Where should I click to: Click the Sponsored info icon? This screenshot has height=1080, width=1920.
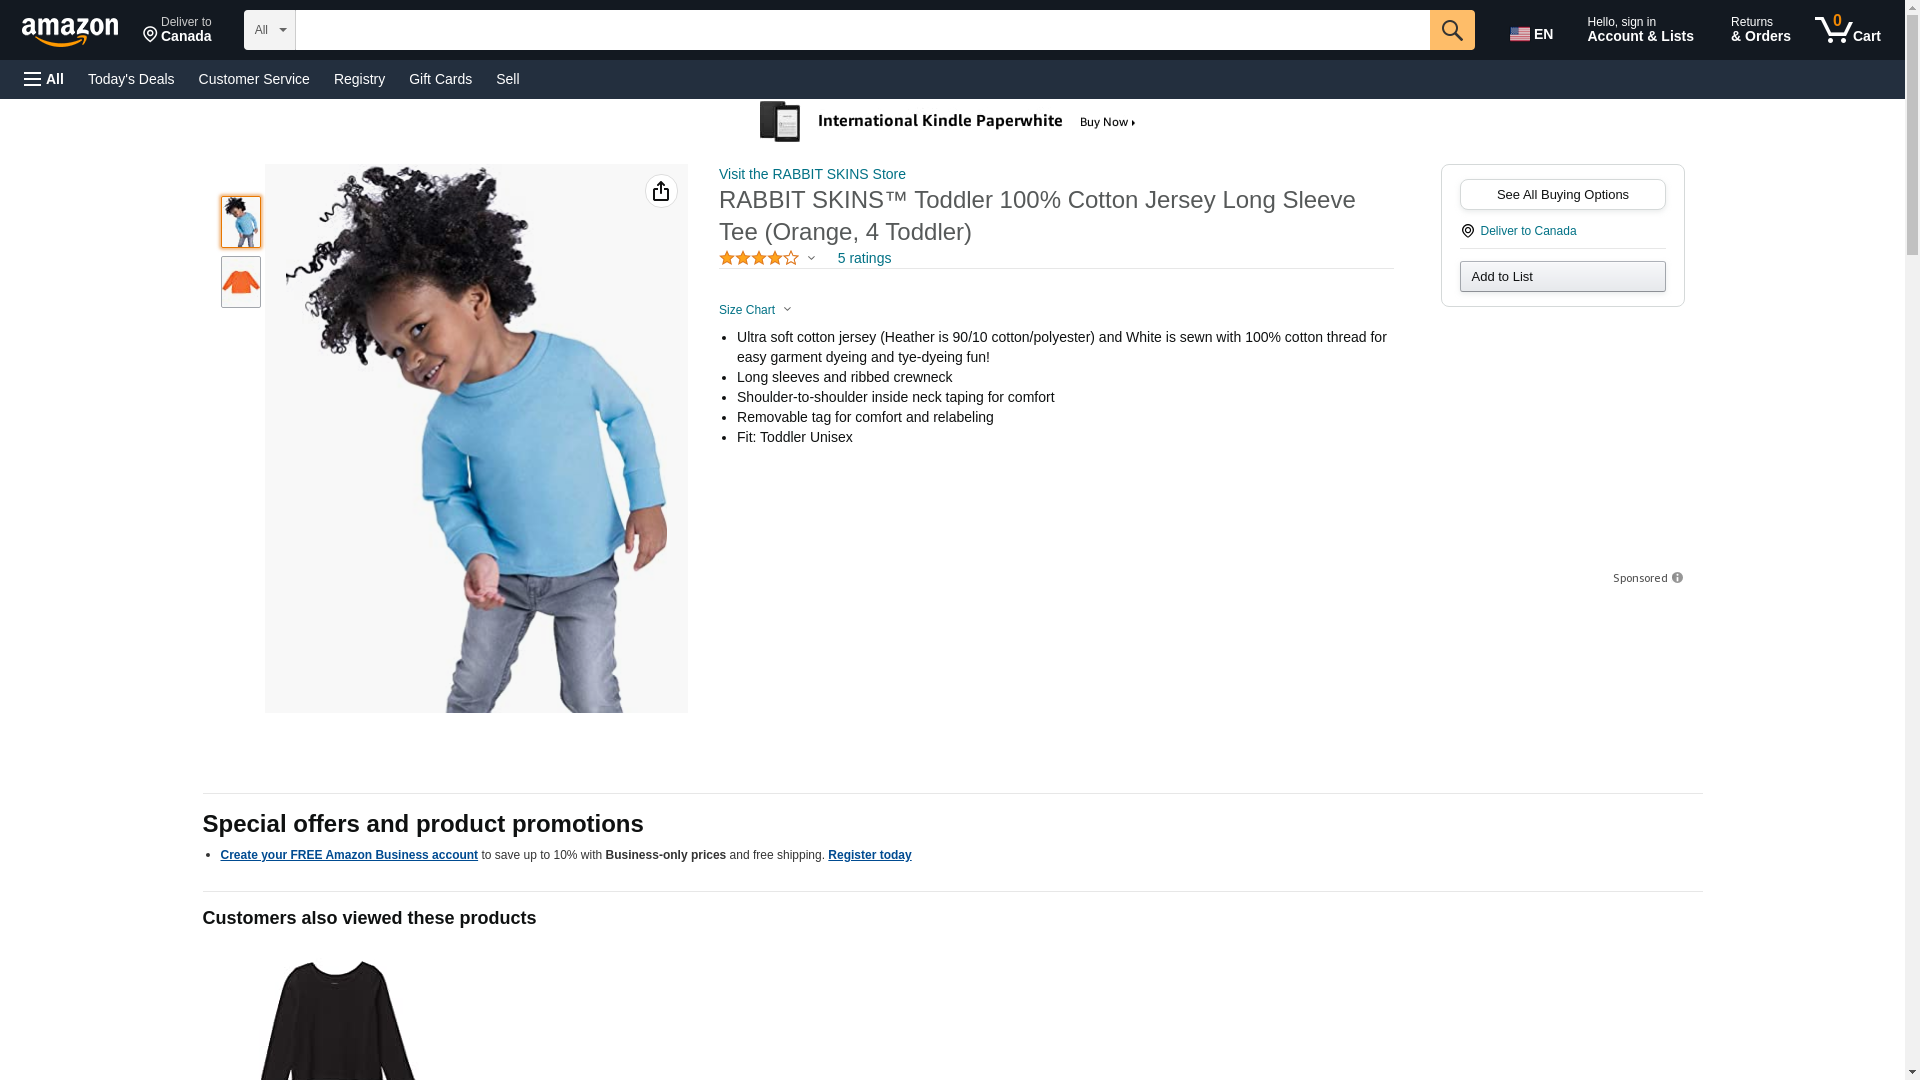(1677, 578)
